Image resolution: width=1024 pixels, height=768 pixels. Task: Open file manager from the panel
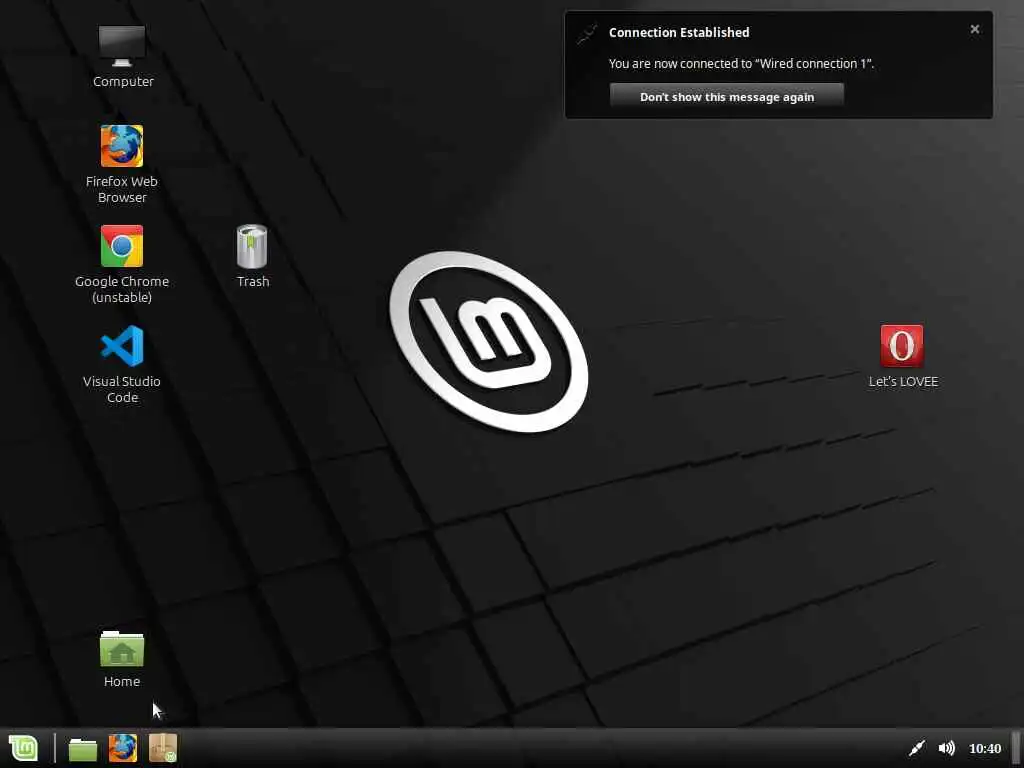(x=83, y=748)
